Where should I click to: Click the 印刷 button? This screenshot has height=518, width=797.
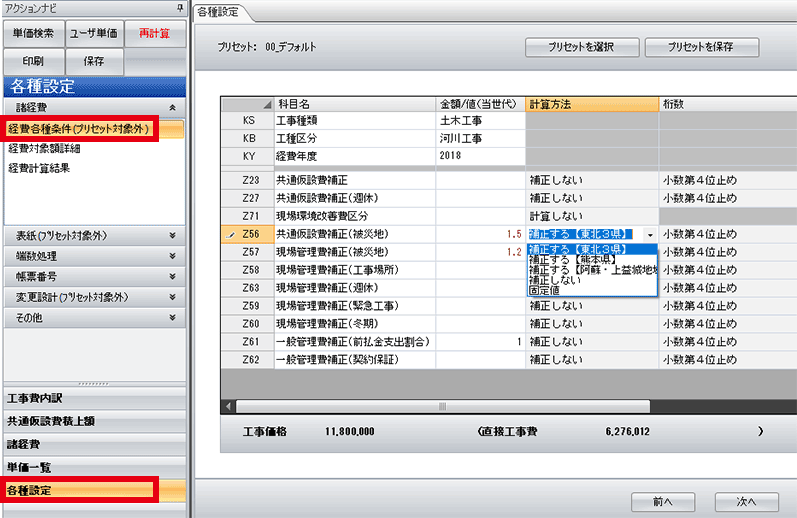(x=32, y=62)
